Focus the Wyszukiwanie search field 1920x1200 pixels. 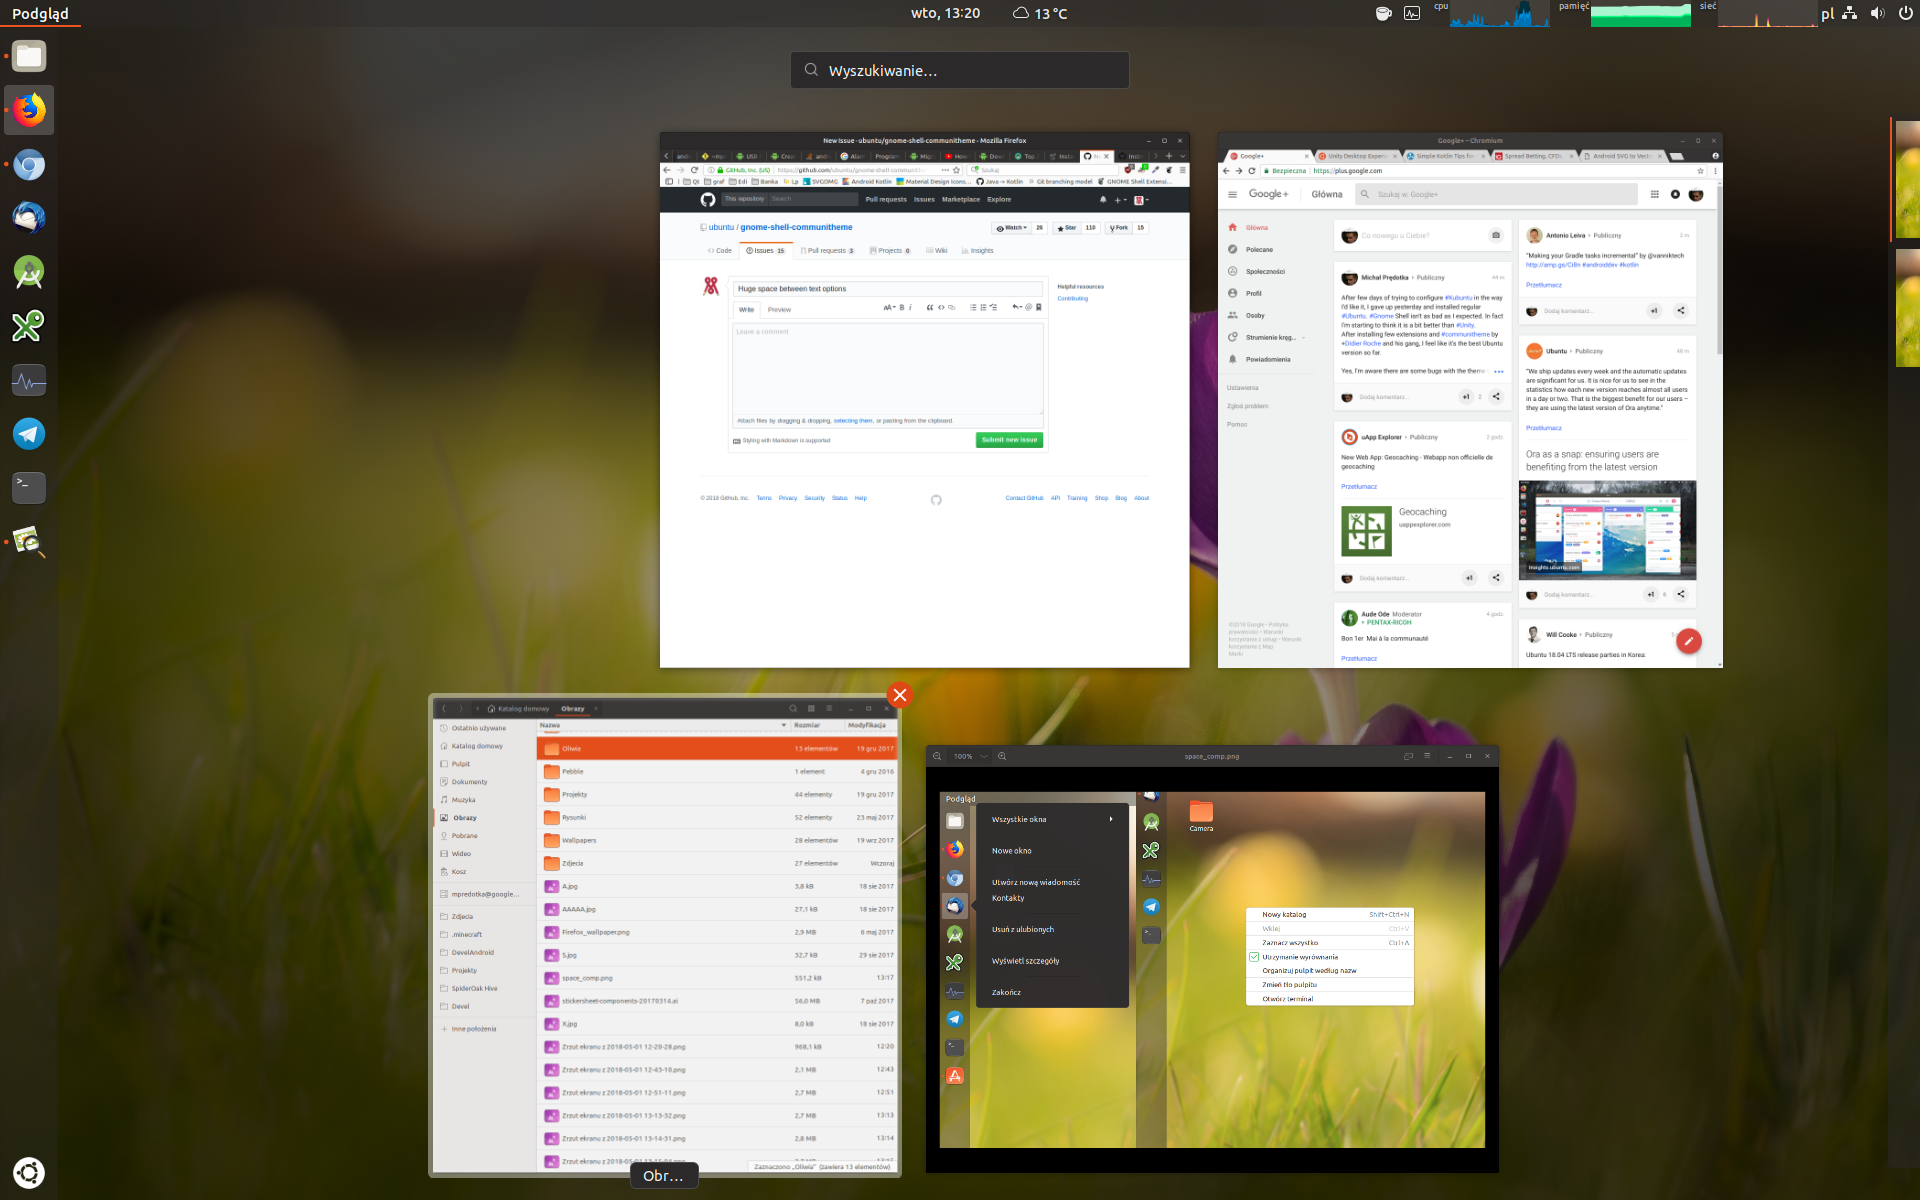(960, 70)
